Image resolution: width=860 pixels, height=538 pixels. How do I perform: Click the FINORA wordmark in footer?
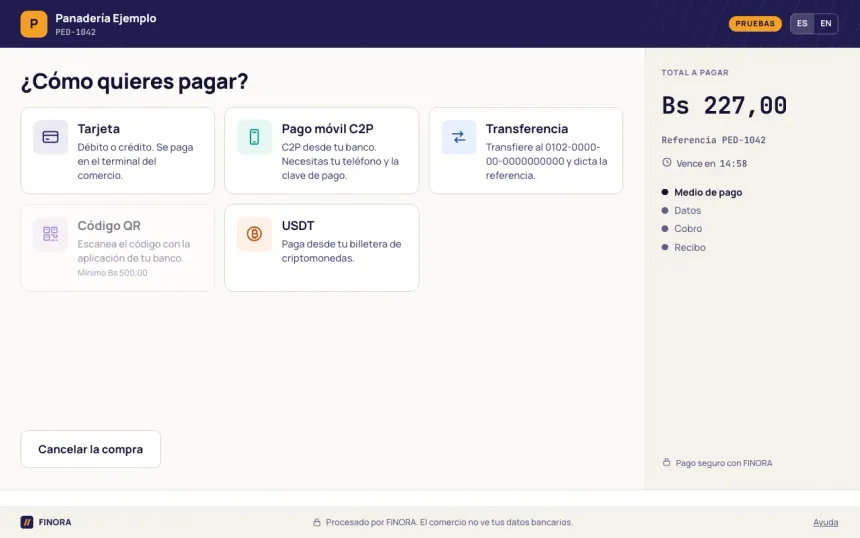55,522
